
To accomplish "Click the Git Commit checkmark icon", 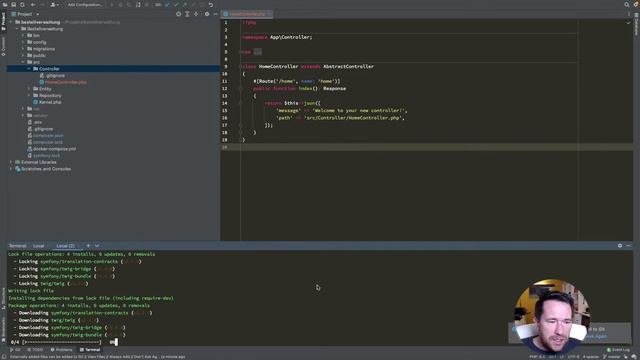I will coord(176,4).
